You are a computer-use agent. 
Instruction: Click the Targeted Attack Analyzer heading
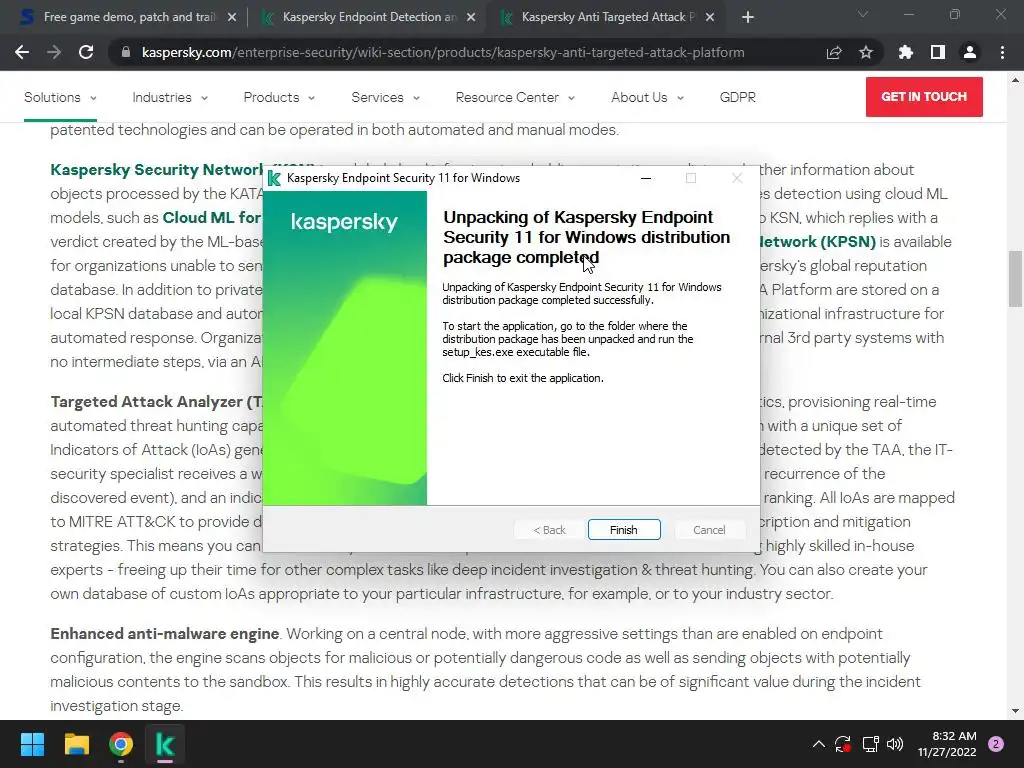[156, 402]
